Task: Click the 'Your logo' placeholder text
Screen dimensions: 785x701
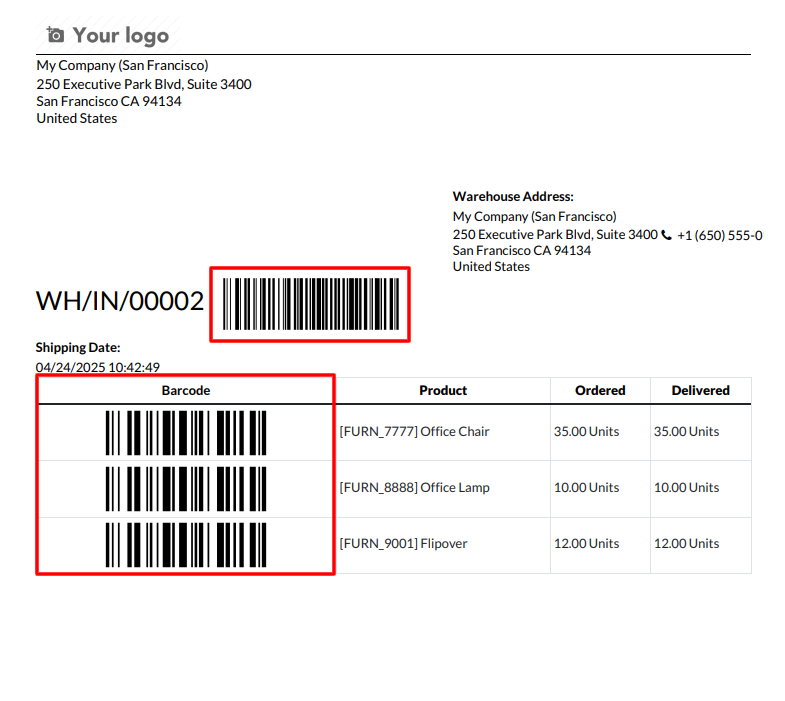Action: pos(121,36)
